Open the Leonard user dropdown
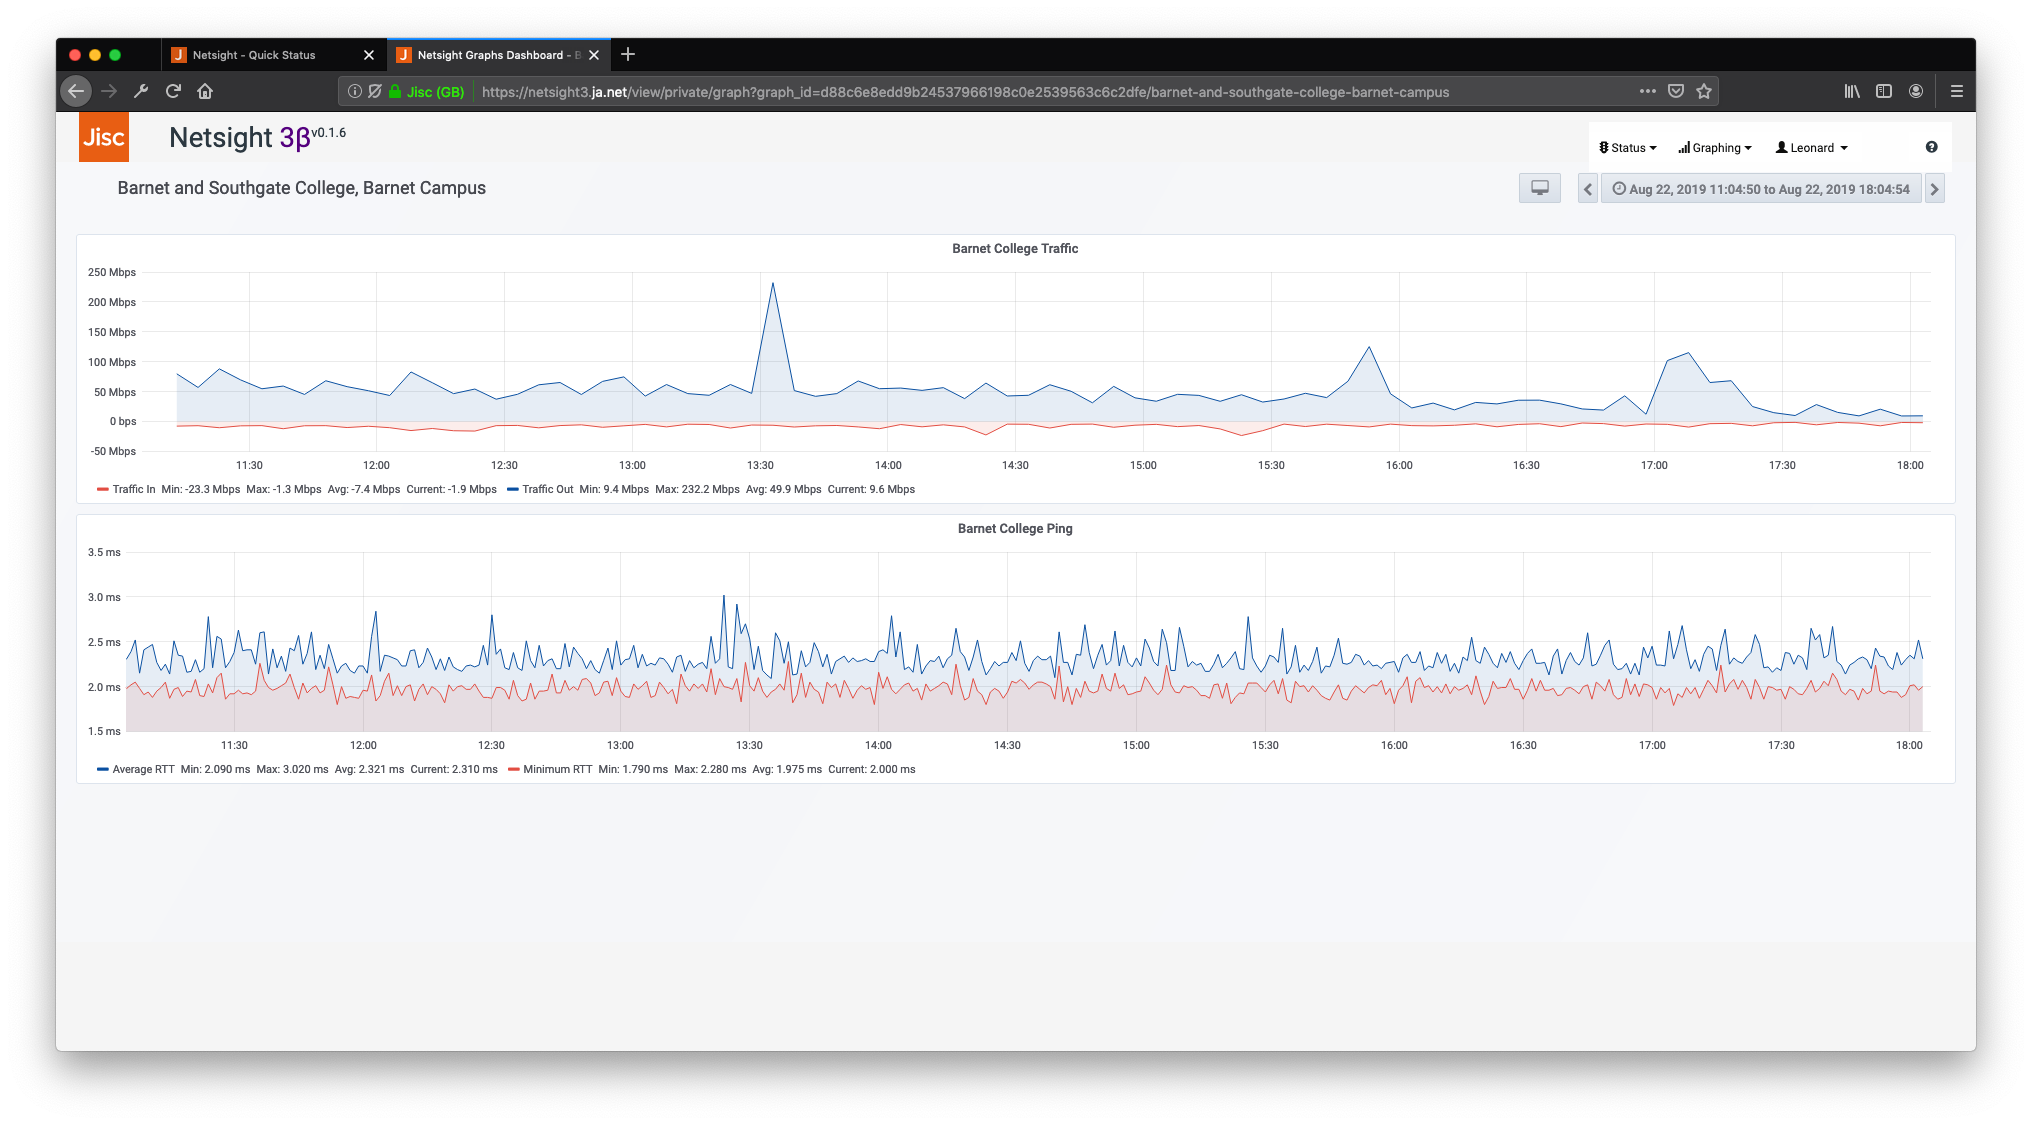 coord(1811,148)
